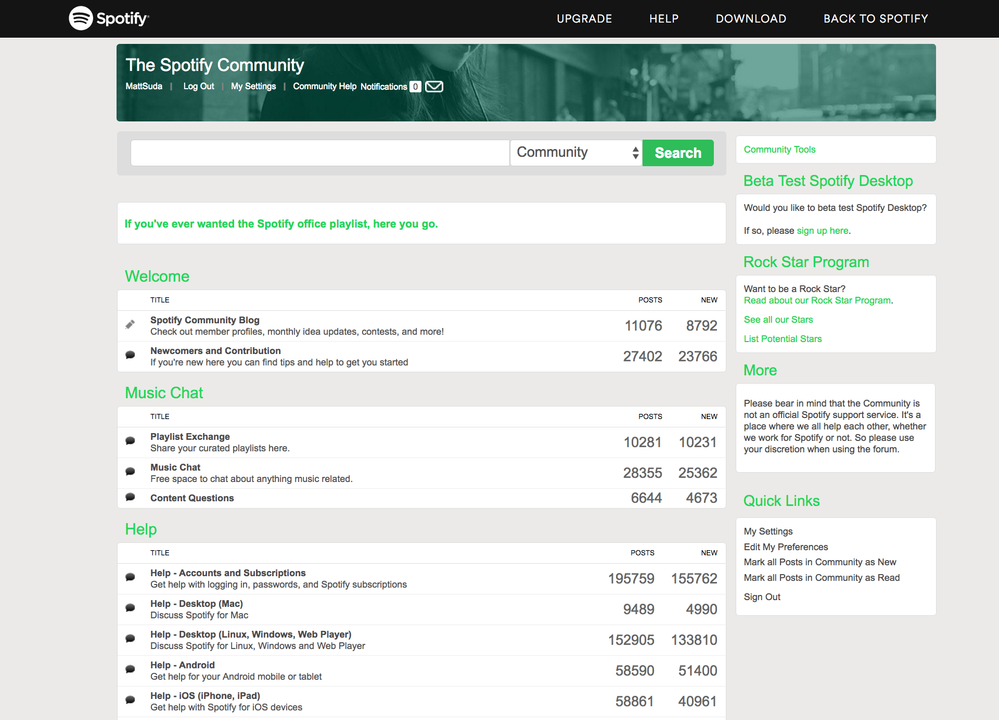This screenshot has height=720, width=999.
Task: Focus the community search text field
Action: (x=319, y=153)
